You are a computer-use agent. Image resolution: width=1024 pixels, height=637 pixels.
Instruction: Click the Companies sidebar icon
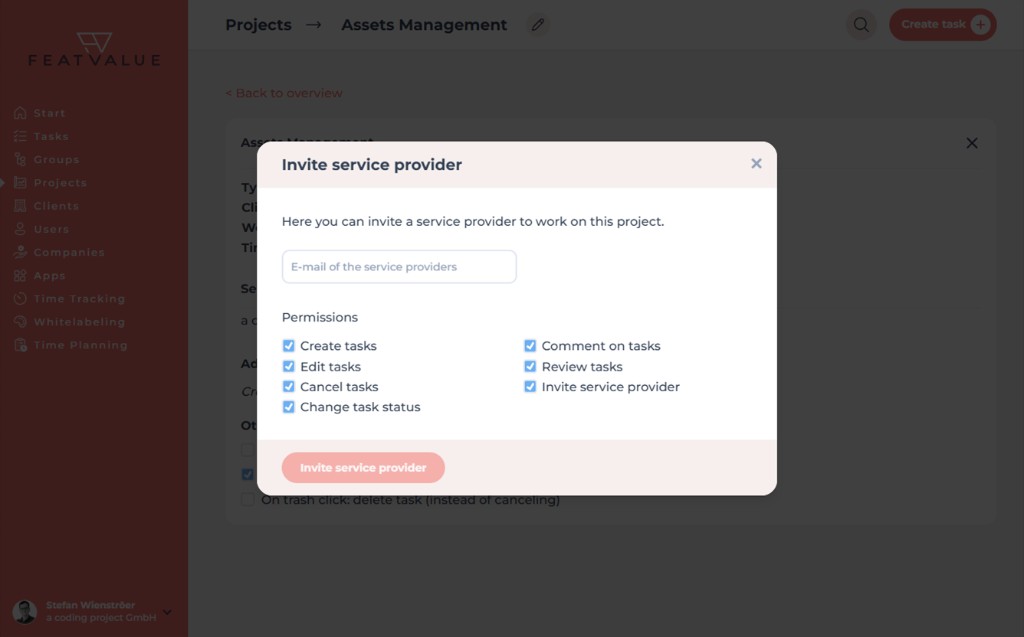(x=20, y=253)
